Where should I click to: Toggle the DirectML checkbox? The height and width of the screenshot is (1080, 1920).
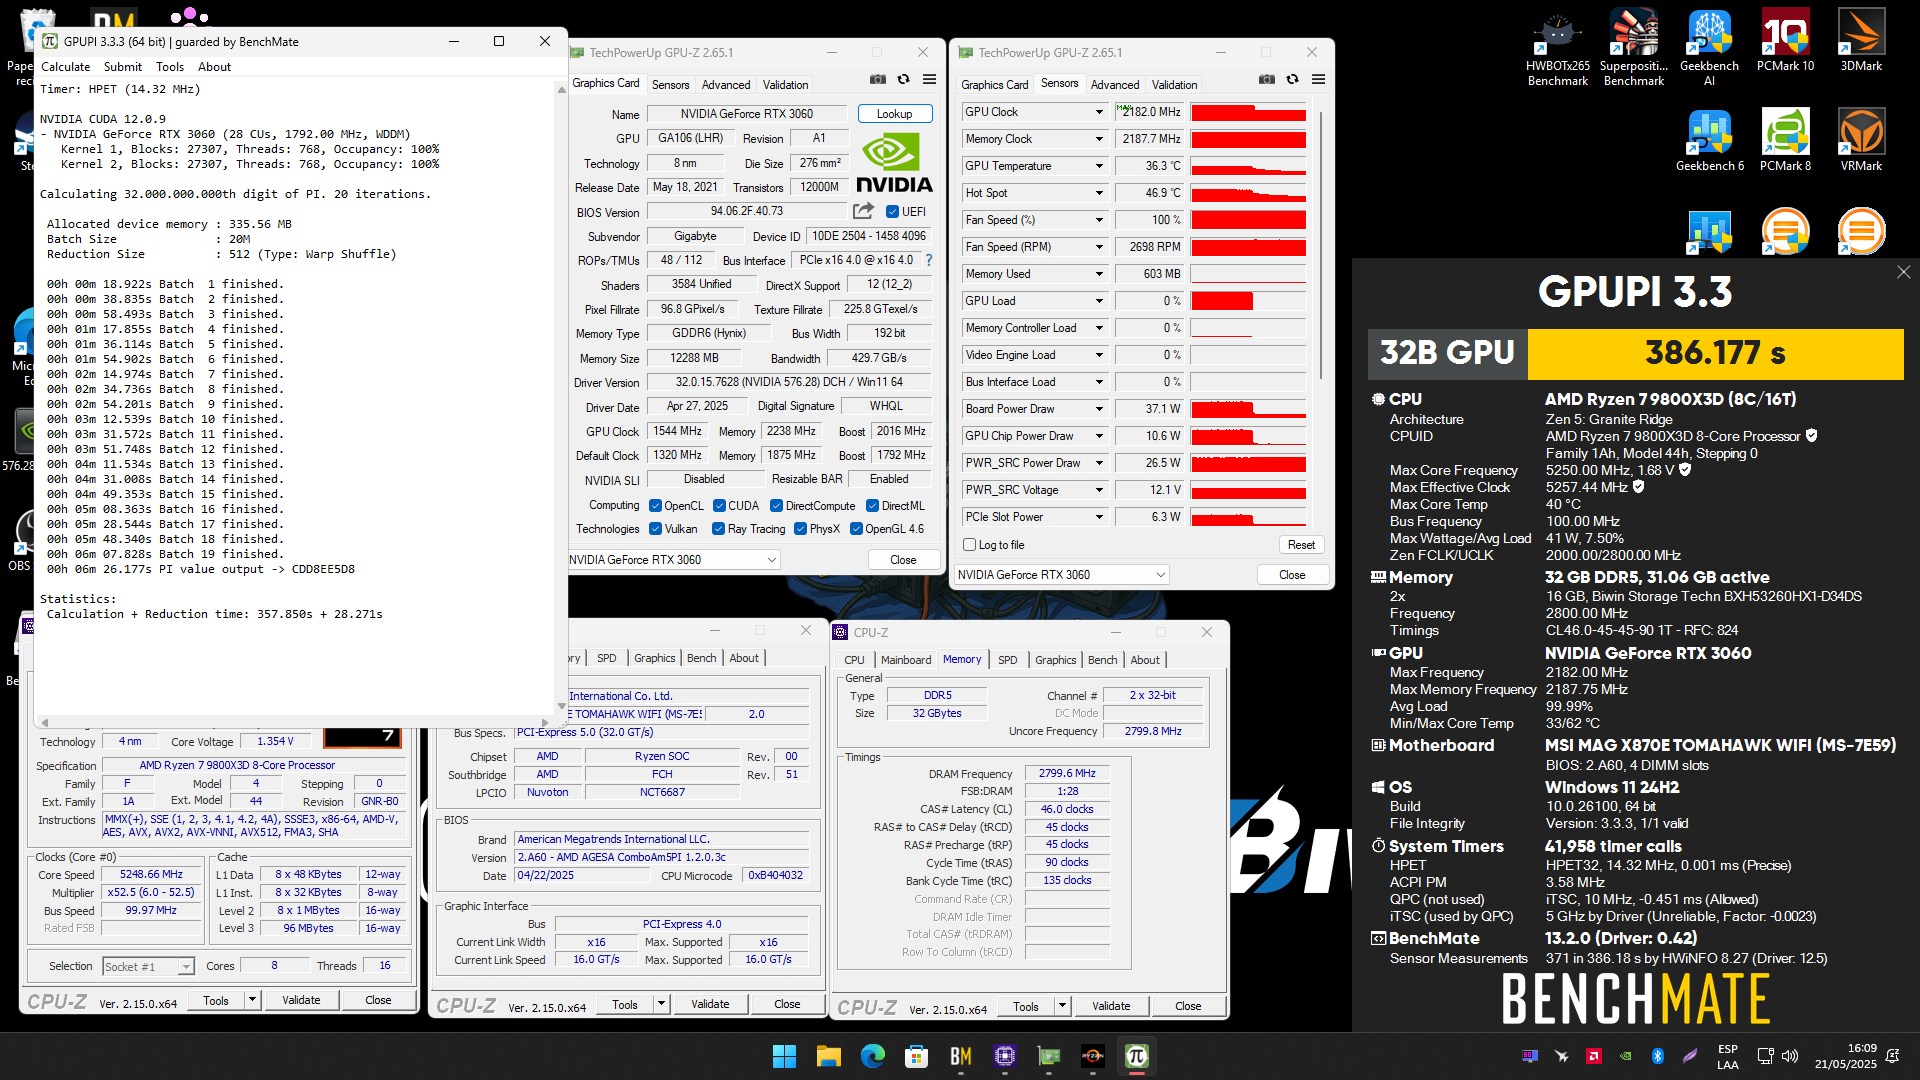(872, 506)
